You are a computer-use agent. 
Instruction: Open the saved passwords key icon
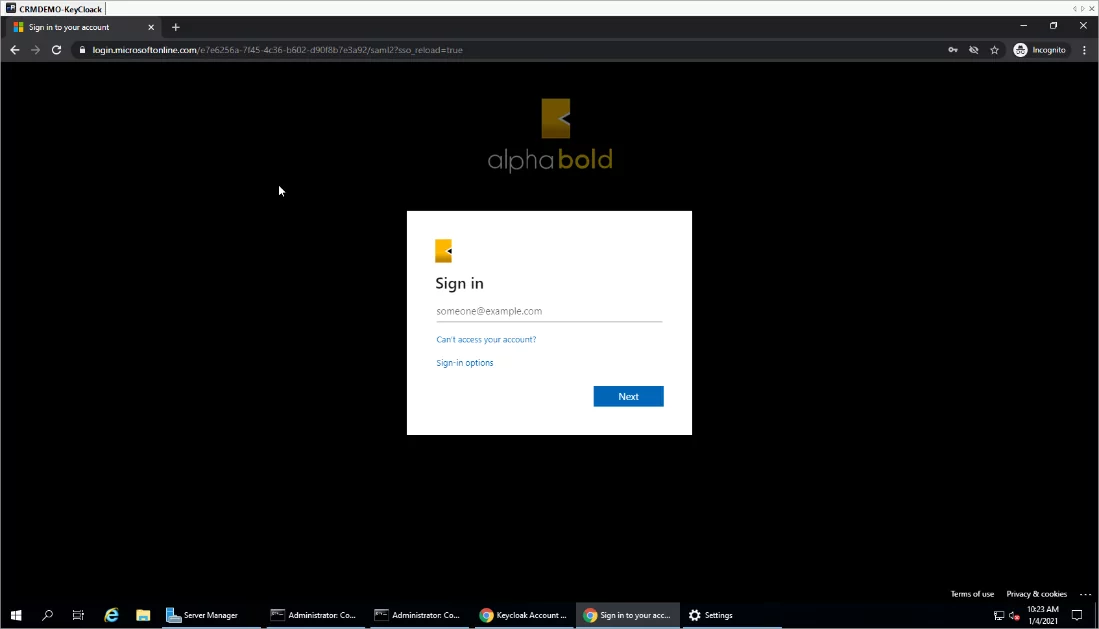pyautogui.click(x=953, y=50)
